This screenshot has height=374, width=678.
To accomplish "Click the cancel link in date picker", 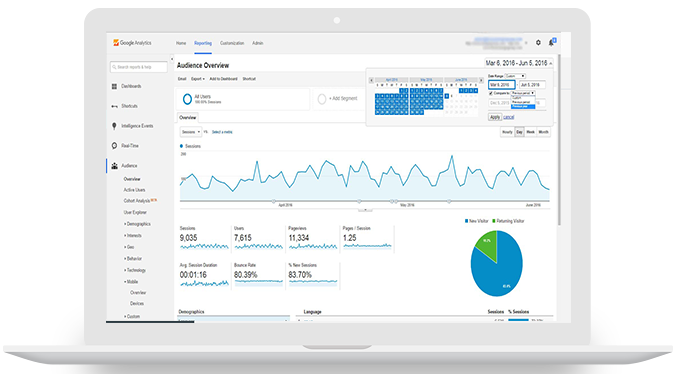I will (508, 117).
